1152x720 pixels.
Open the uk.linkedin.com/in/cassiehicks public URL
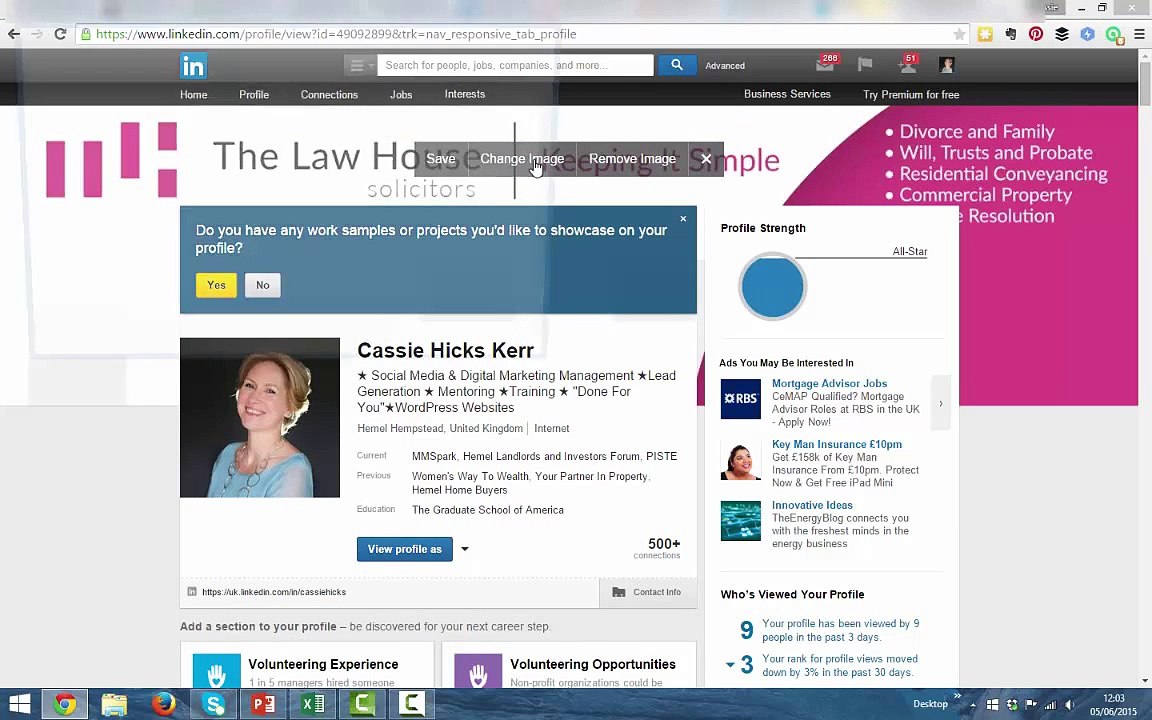[x=273, y=592]
